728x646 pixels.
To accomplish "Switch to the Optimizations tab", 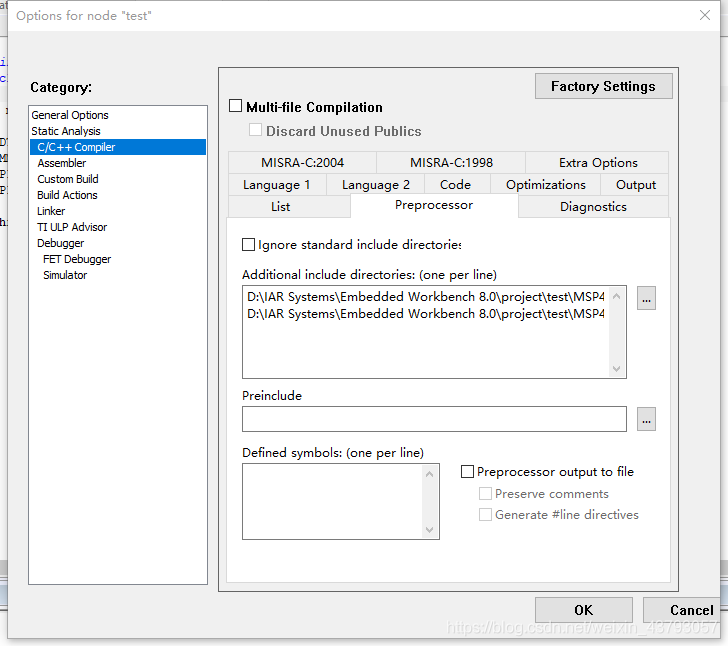I will tap(545, 185).
